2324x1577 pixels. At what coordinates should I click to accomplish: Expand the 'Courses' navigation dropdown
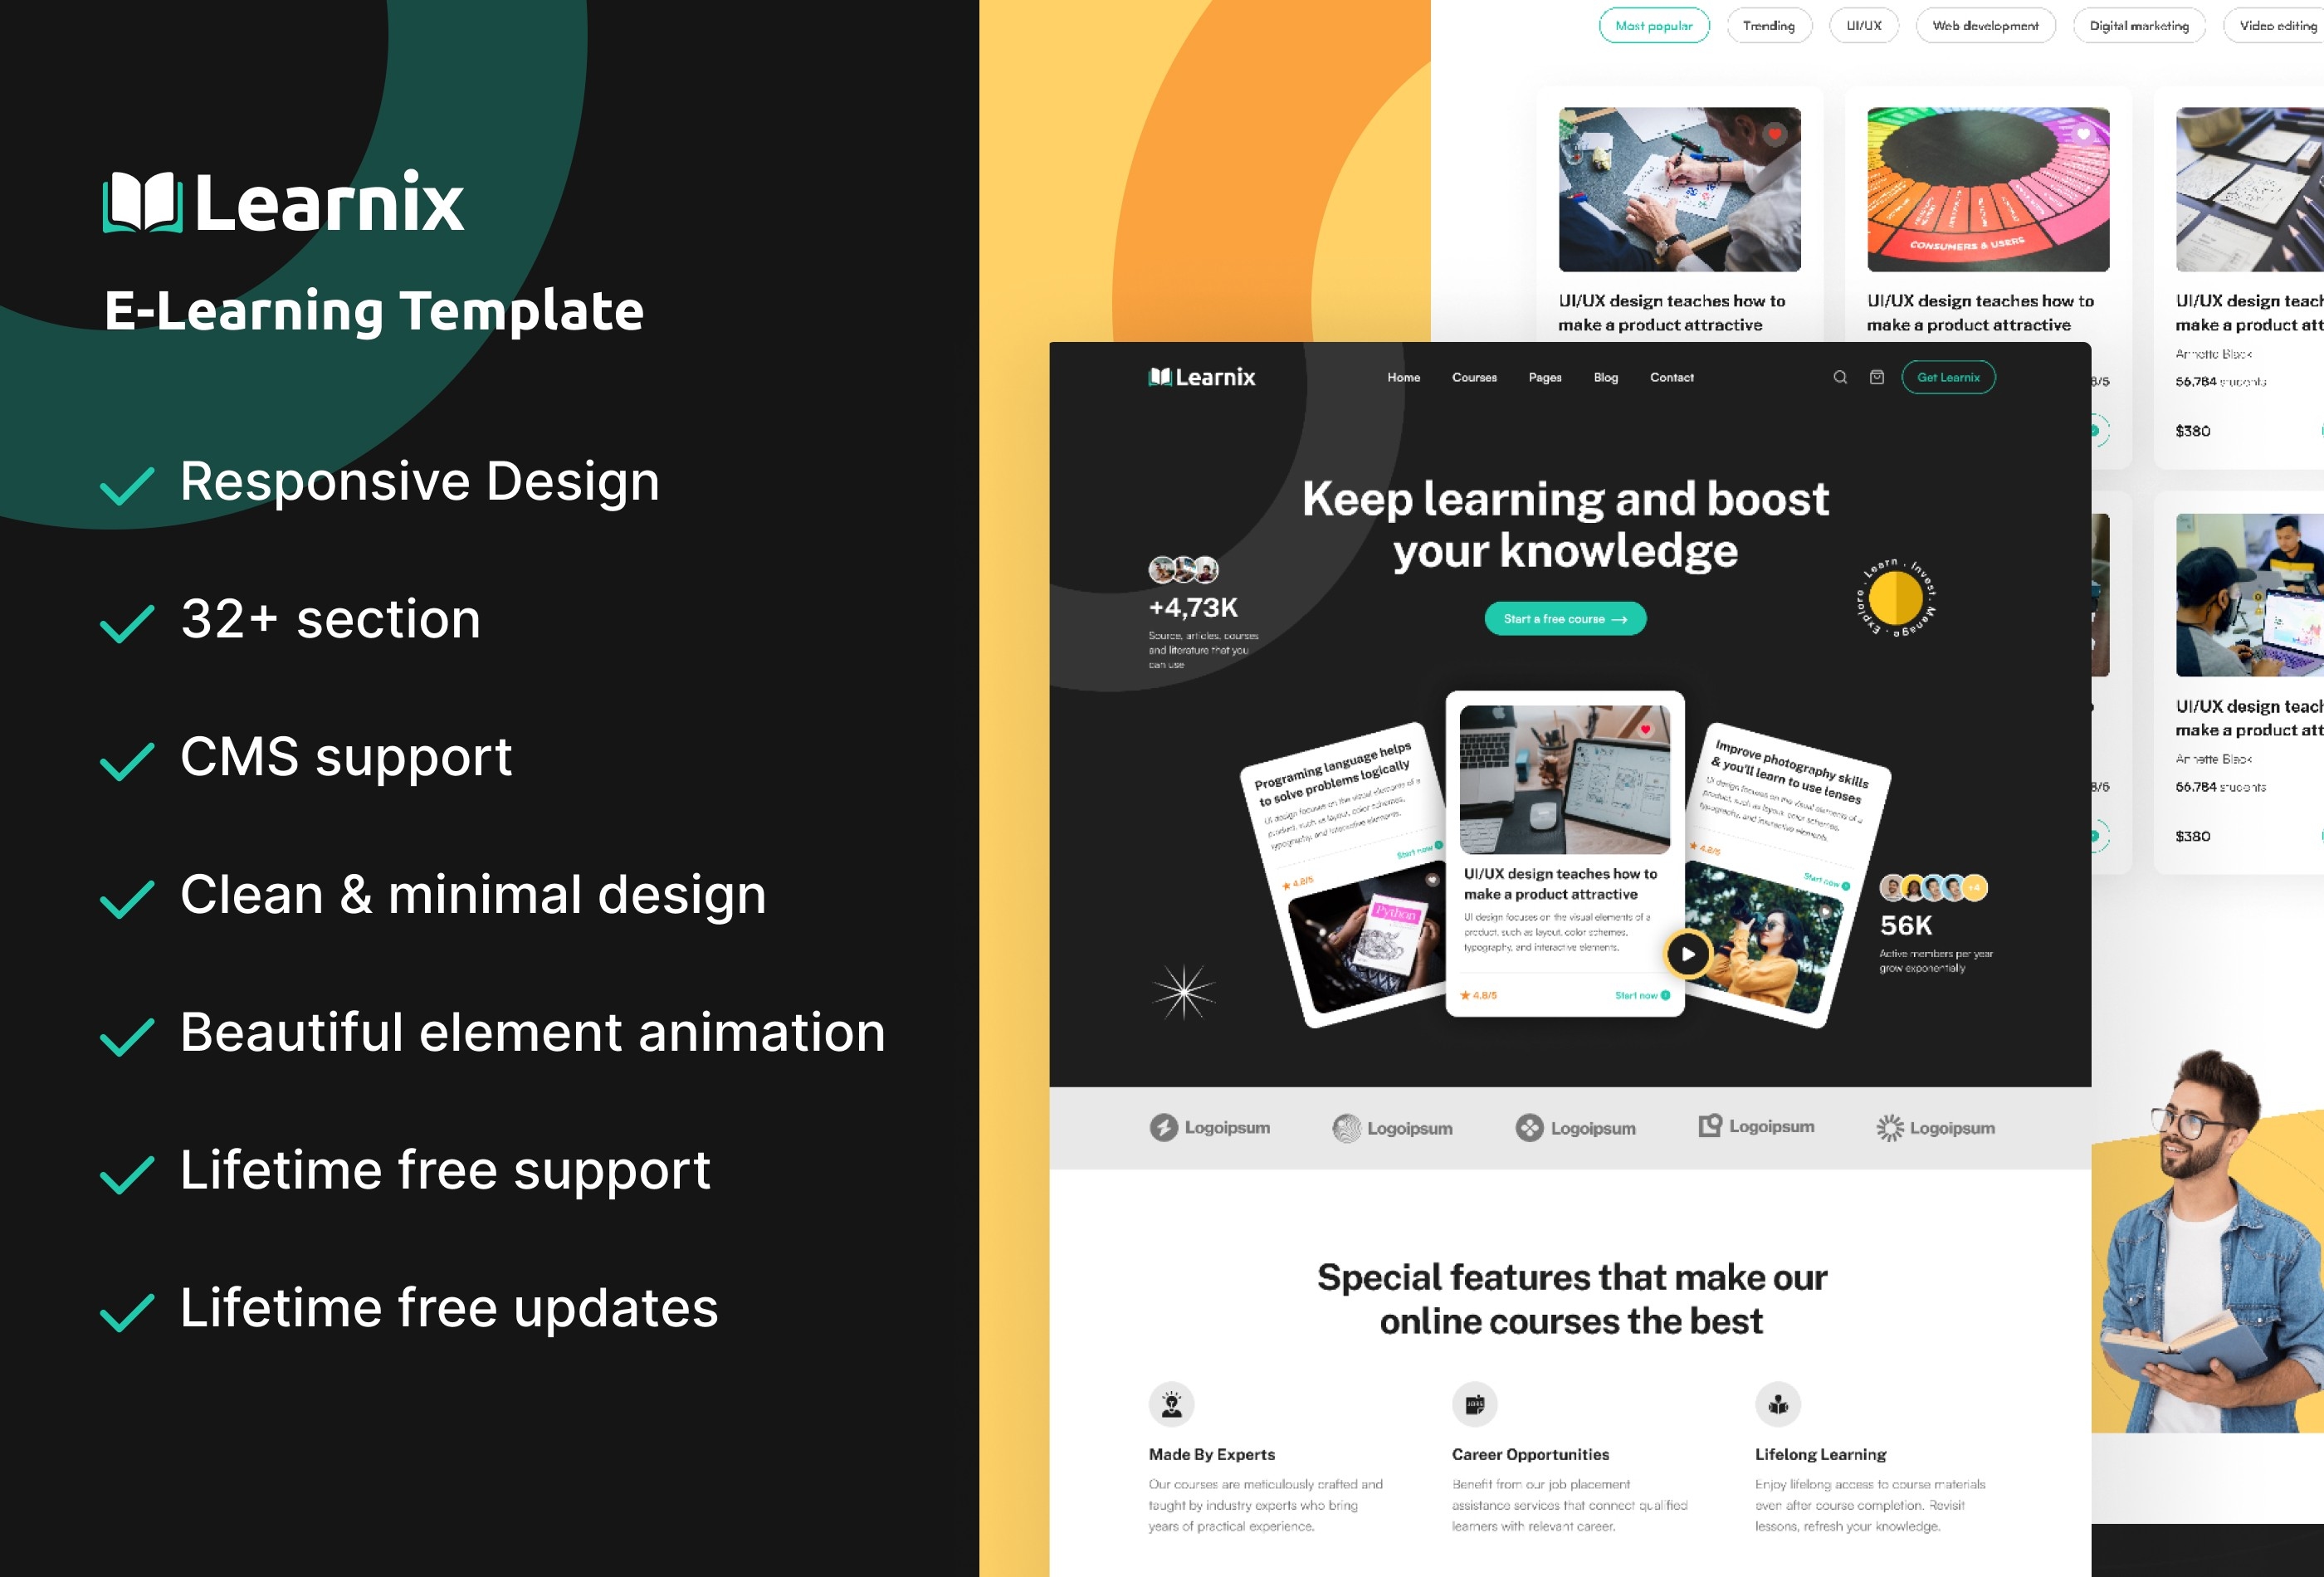pyautogui.click(x=1469, y=377)
